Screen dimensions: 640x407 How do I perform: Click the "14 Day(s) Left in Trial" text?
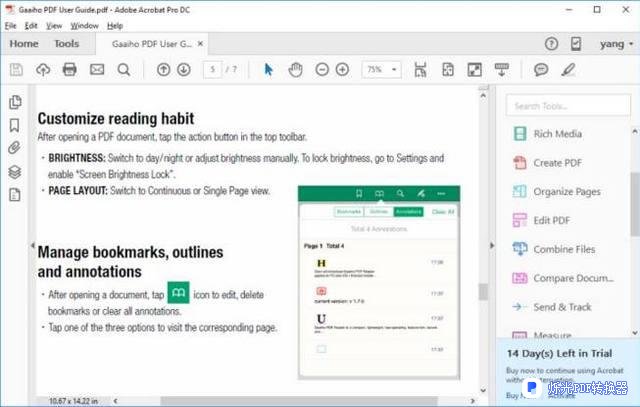pyautogui.click(x=560, y=354)
